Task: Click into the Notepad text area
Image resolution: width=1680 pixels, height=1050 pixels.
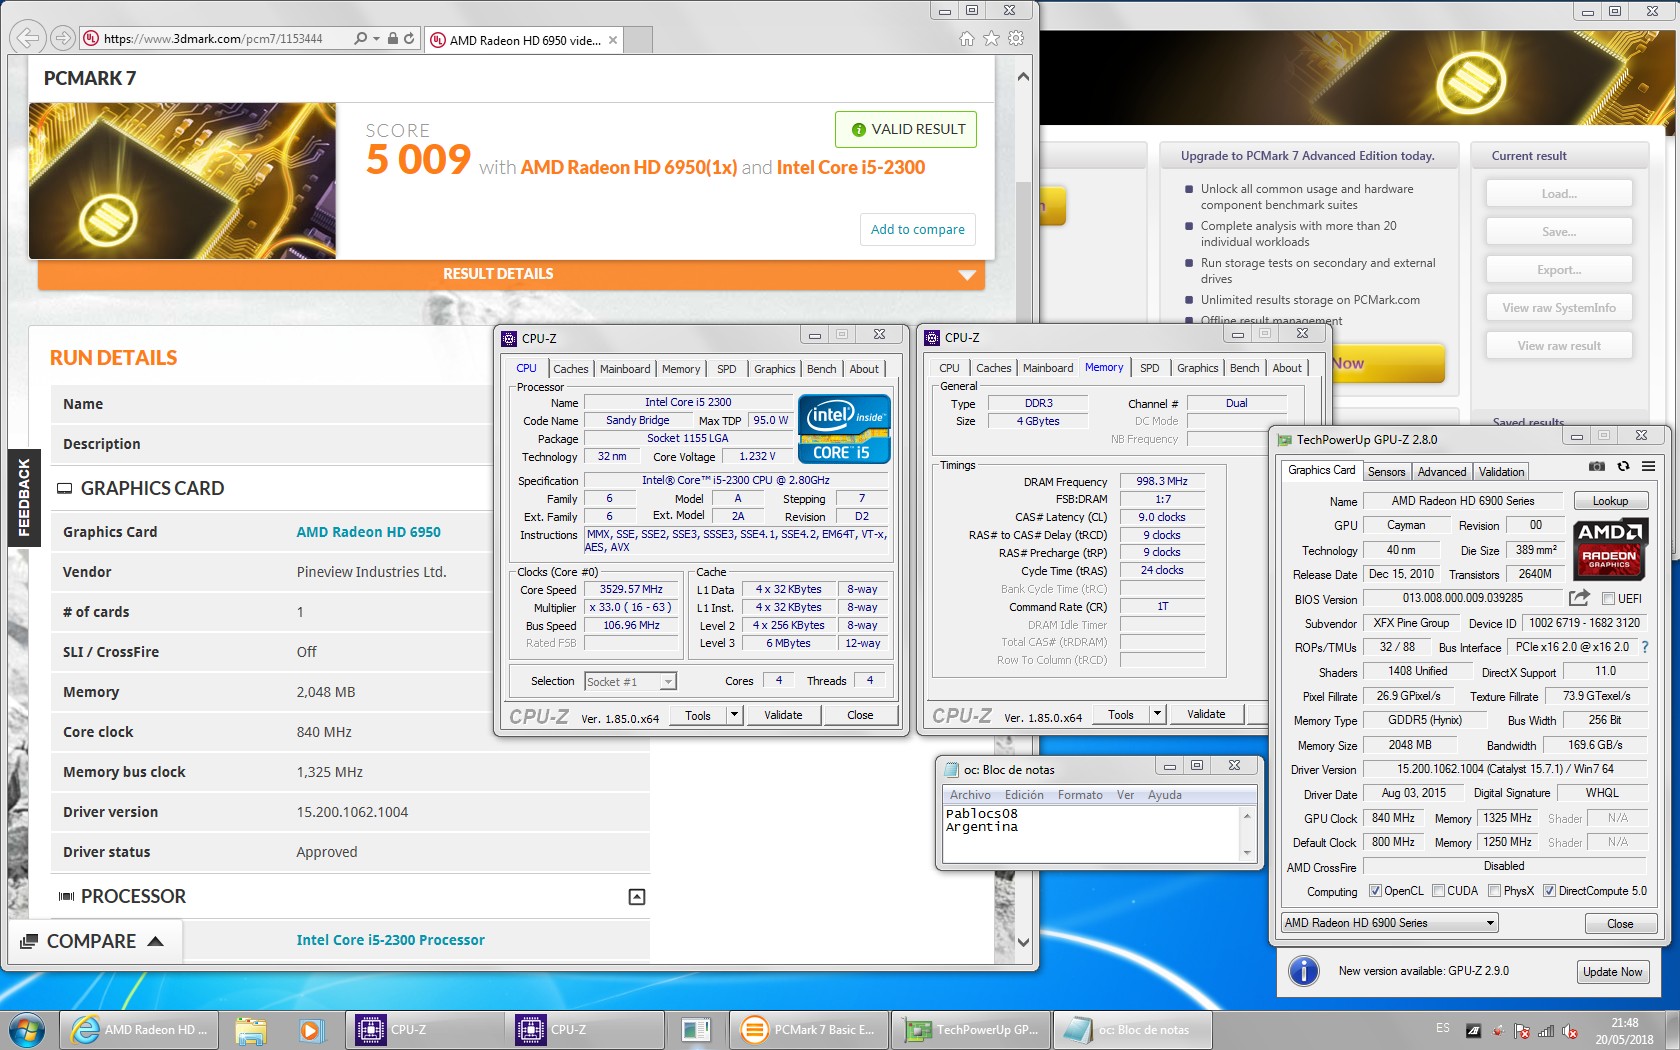Action: tap(1090, 833)
